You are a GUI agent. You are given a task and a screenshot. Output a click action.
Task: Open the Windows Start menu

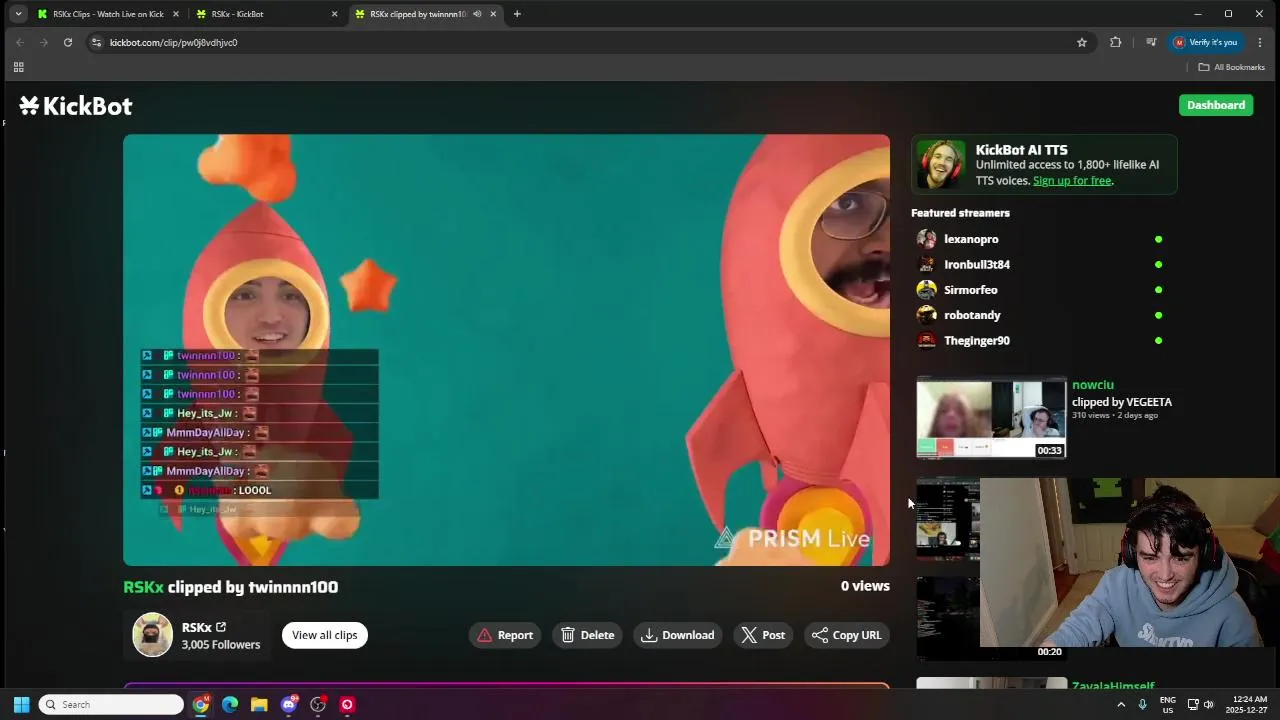point(21,705)
